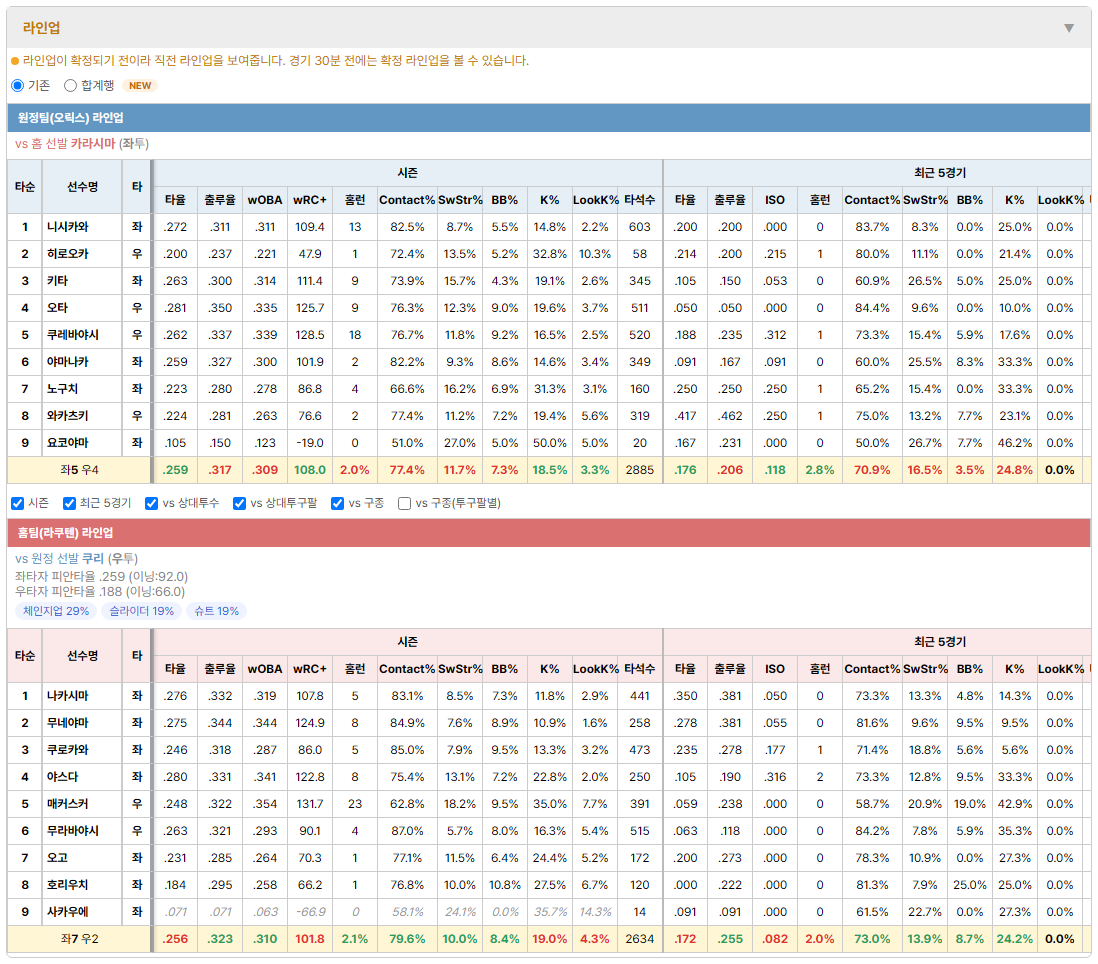The image size is (1098, 964).
Task: Click the 타석수 column header in 라쿠텐 table
Action: 639,669
